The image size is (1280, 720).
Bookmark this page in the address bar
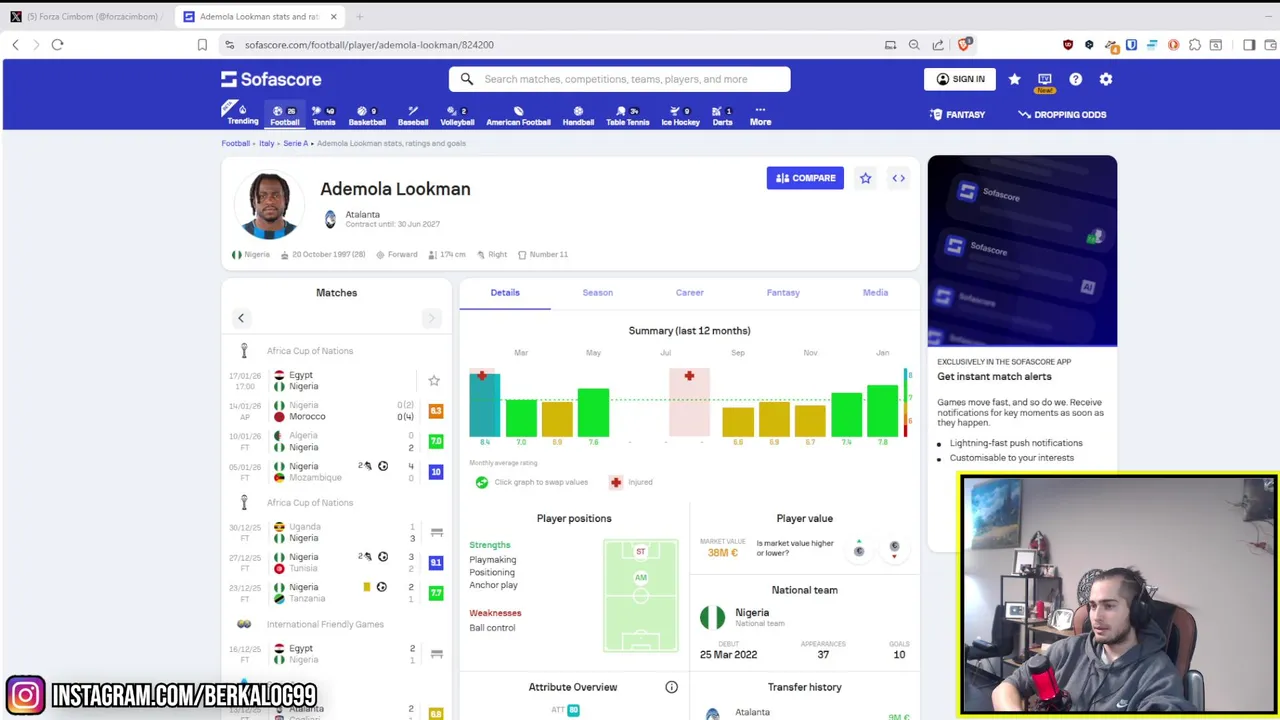pyautogui.click(x=202, y=45)
